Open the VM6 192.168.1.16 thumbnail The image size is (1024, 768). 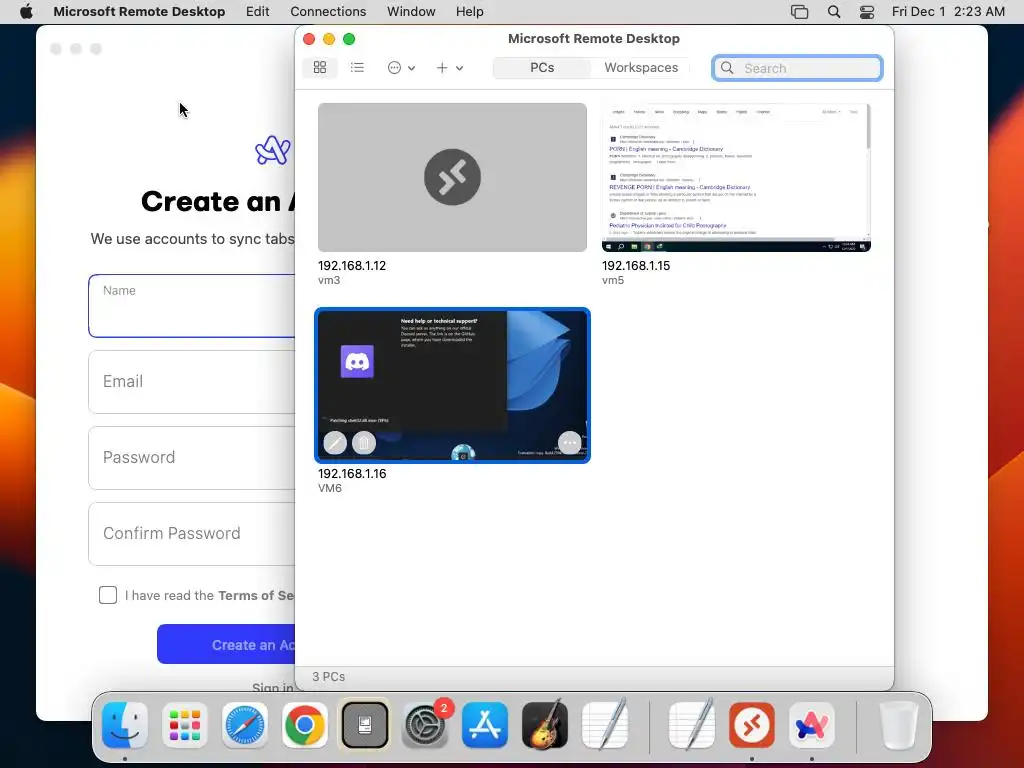(x=452, y=385)
